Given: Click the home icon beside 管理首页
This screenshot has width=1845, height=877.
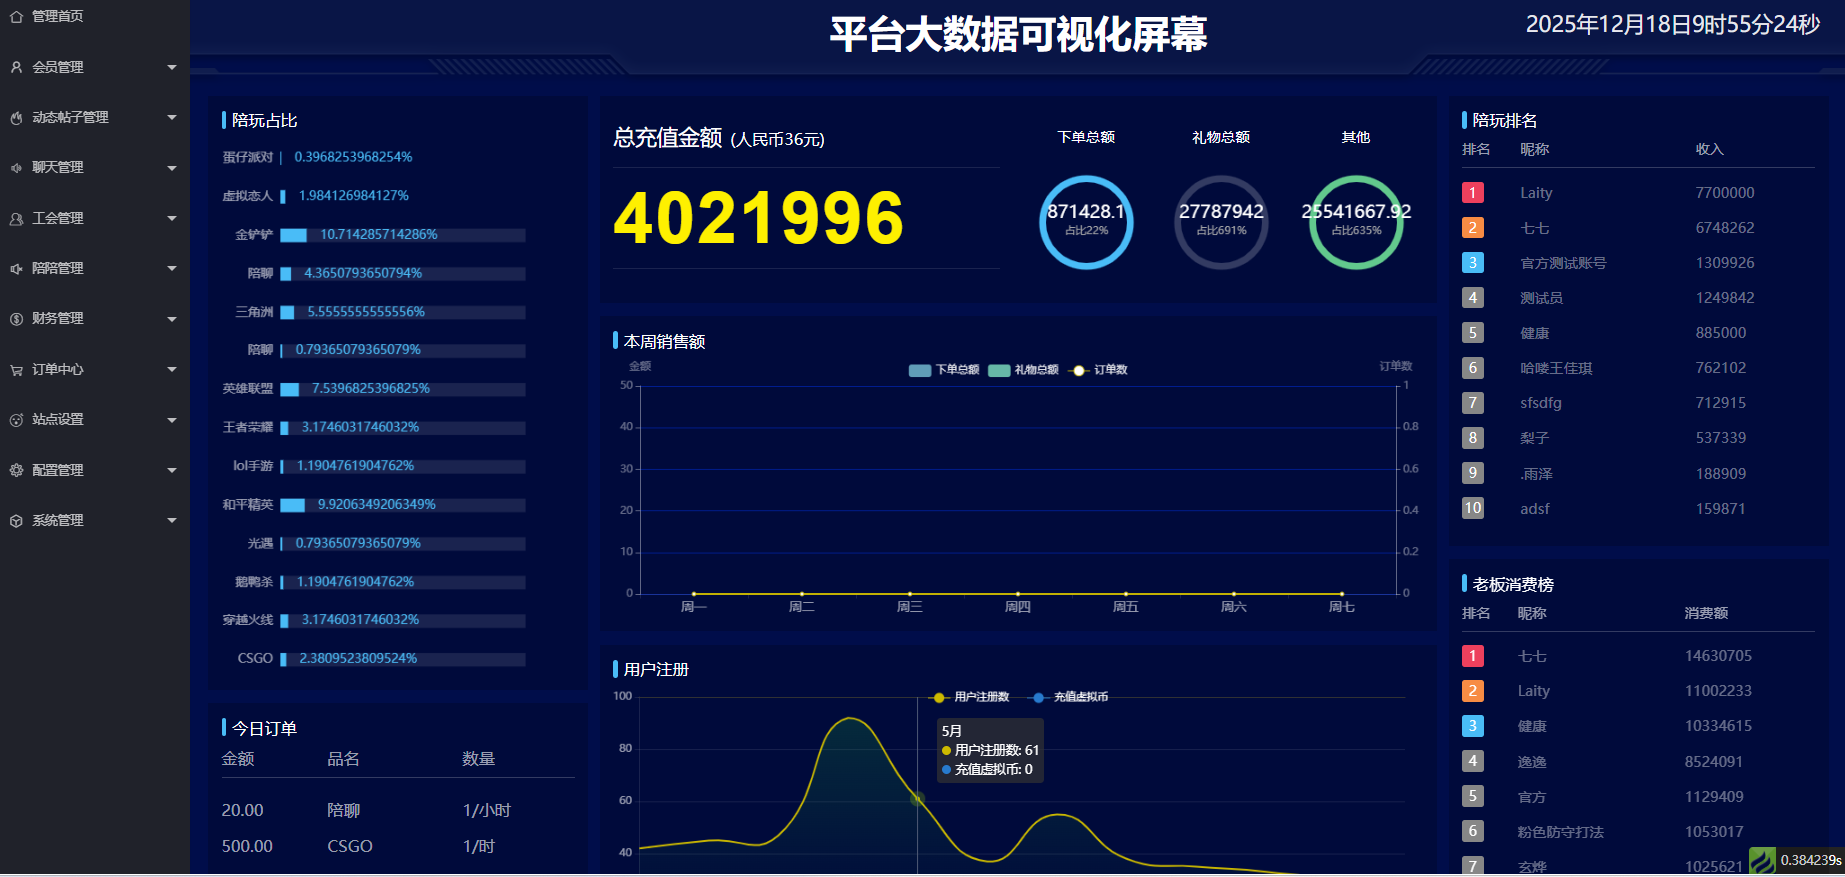Looking at the screenshot, I should tap(16, 16).
